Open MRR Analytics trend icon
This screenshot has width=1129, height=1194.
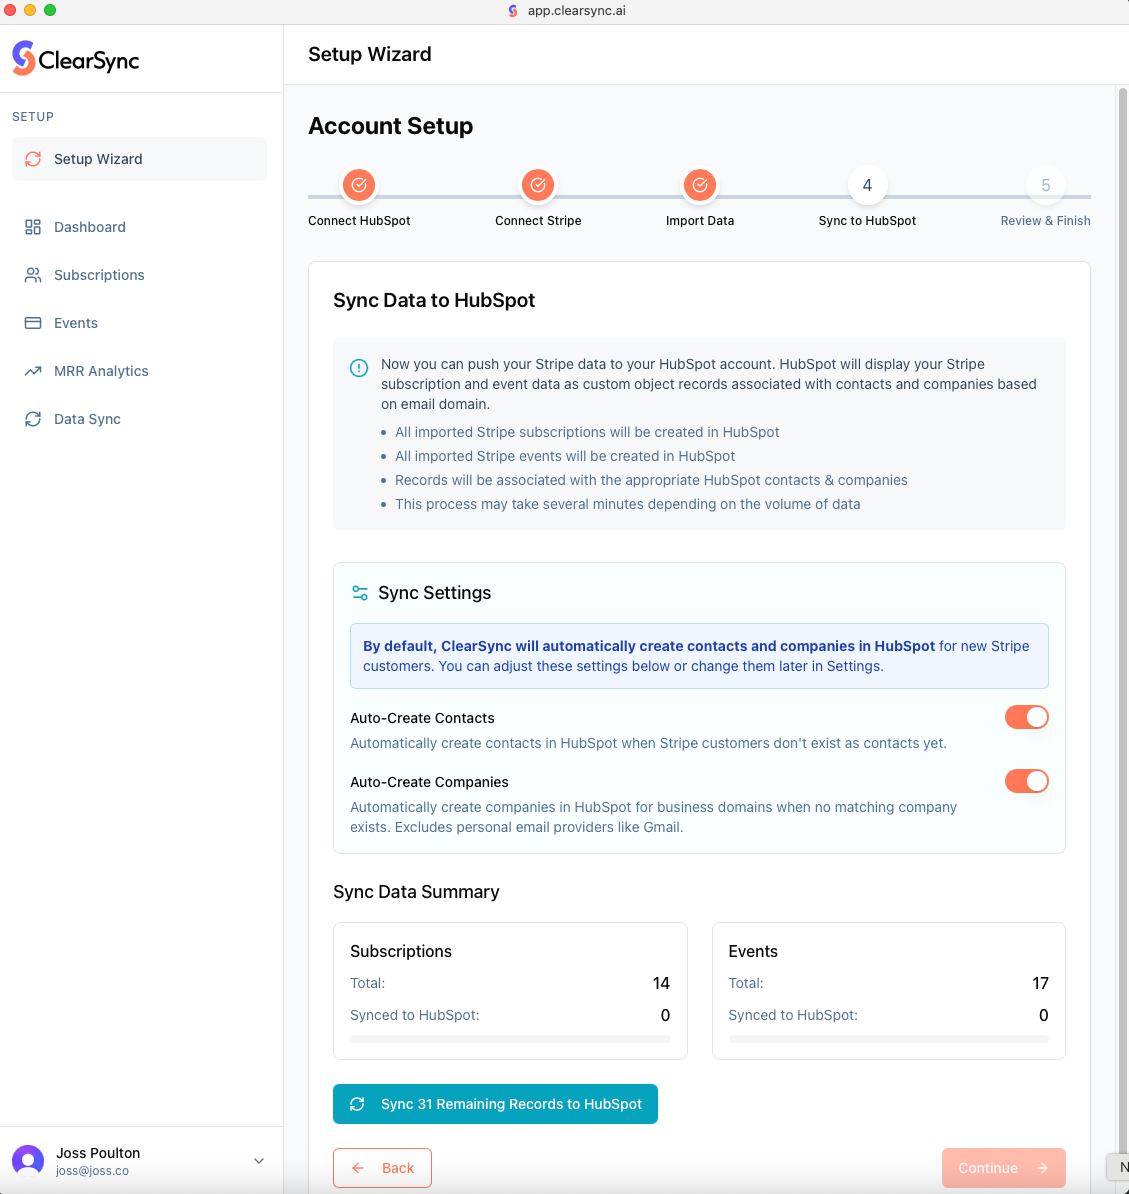(x=33, y=371)
